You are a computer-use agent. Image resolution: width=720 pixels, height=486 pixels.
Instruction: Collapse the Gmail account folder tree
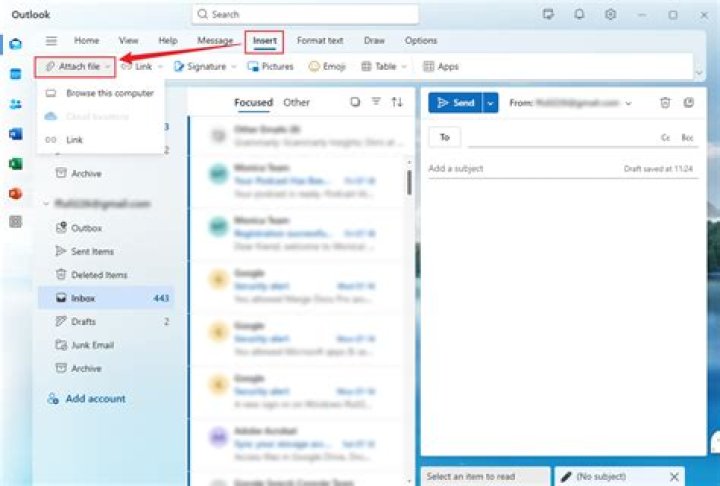pos(46,203)
